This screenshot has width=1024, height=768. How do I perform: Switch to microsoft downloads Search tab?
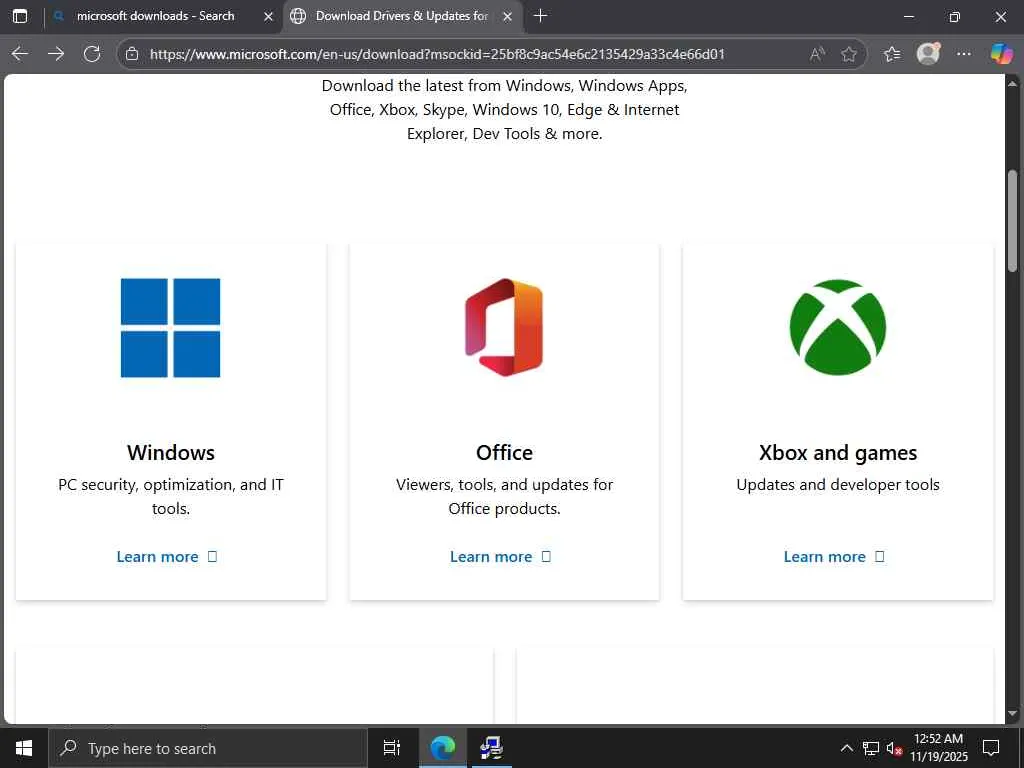click(155, 16)
